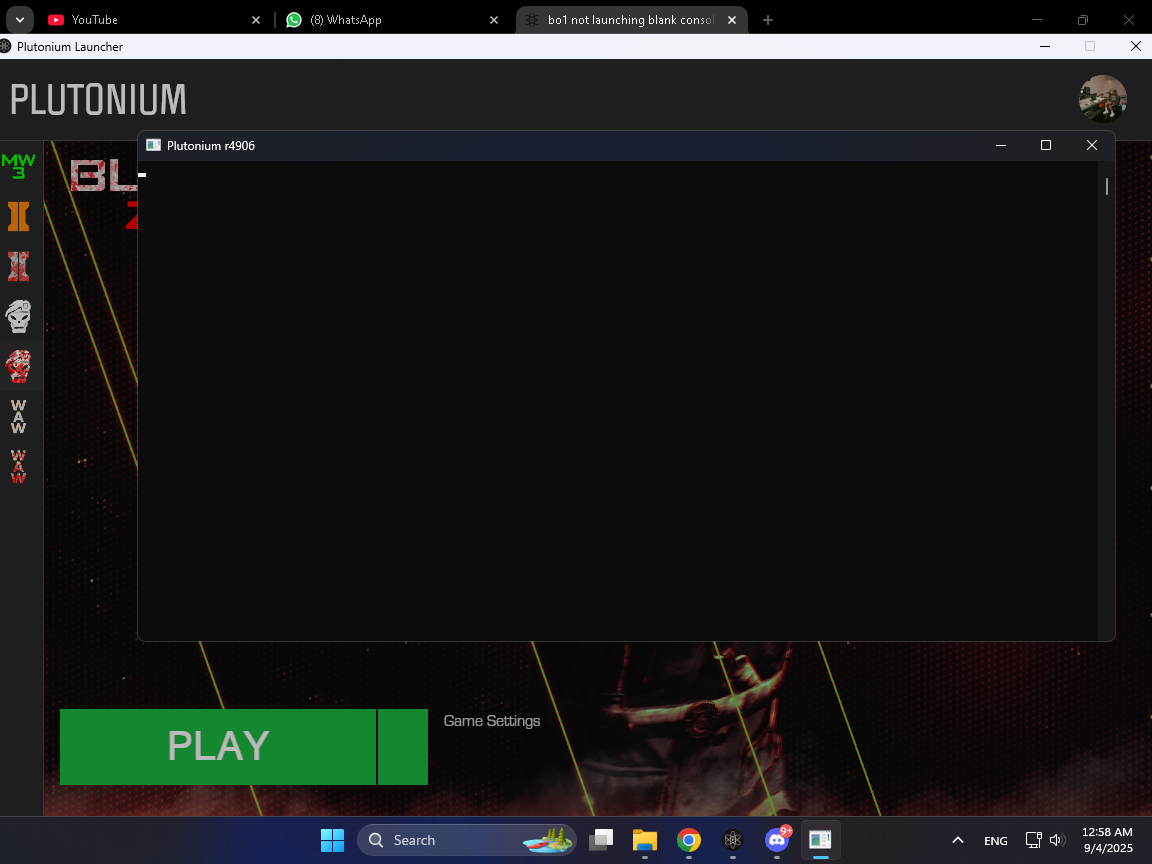
Task: Open Plutonium Launcher atom icon in taskbar
Action: [732, 840]
